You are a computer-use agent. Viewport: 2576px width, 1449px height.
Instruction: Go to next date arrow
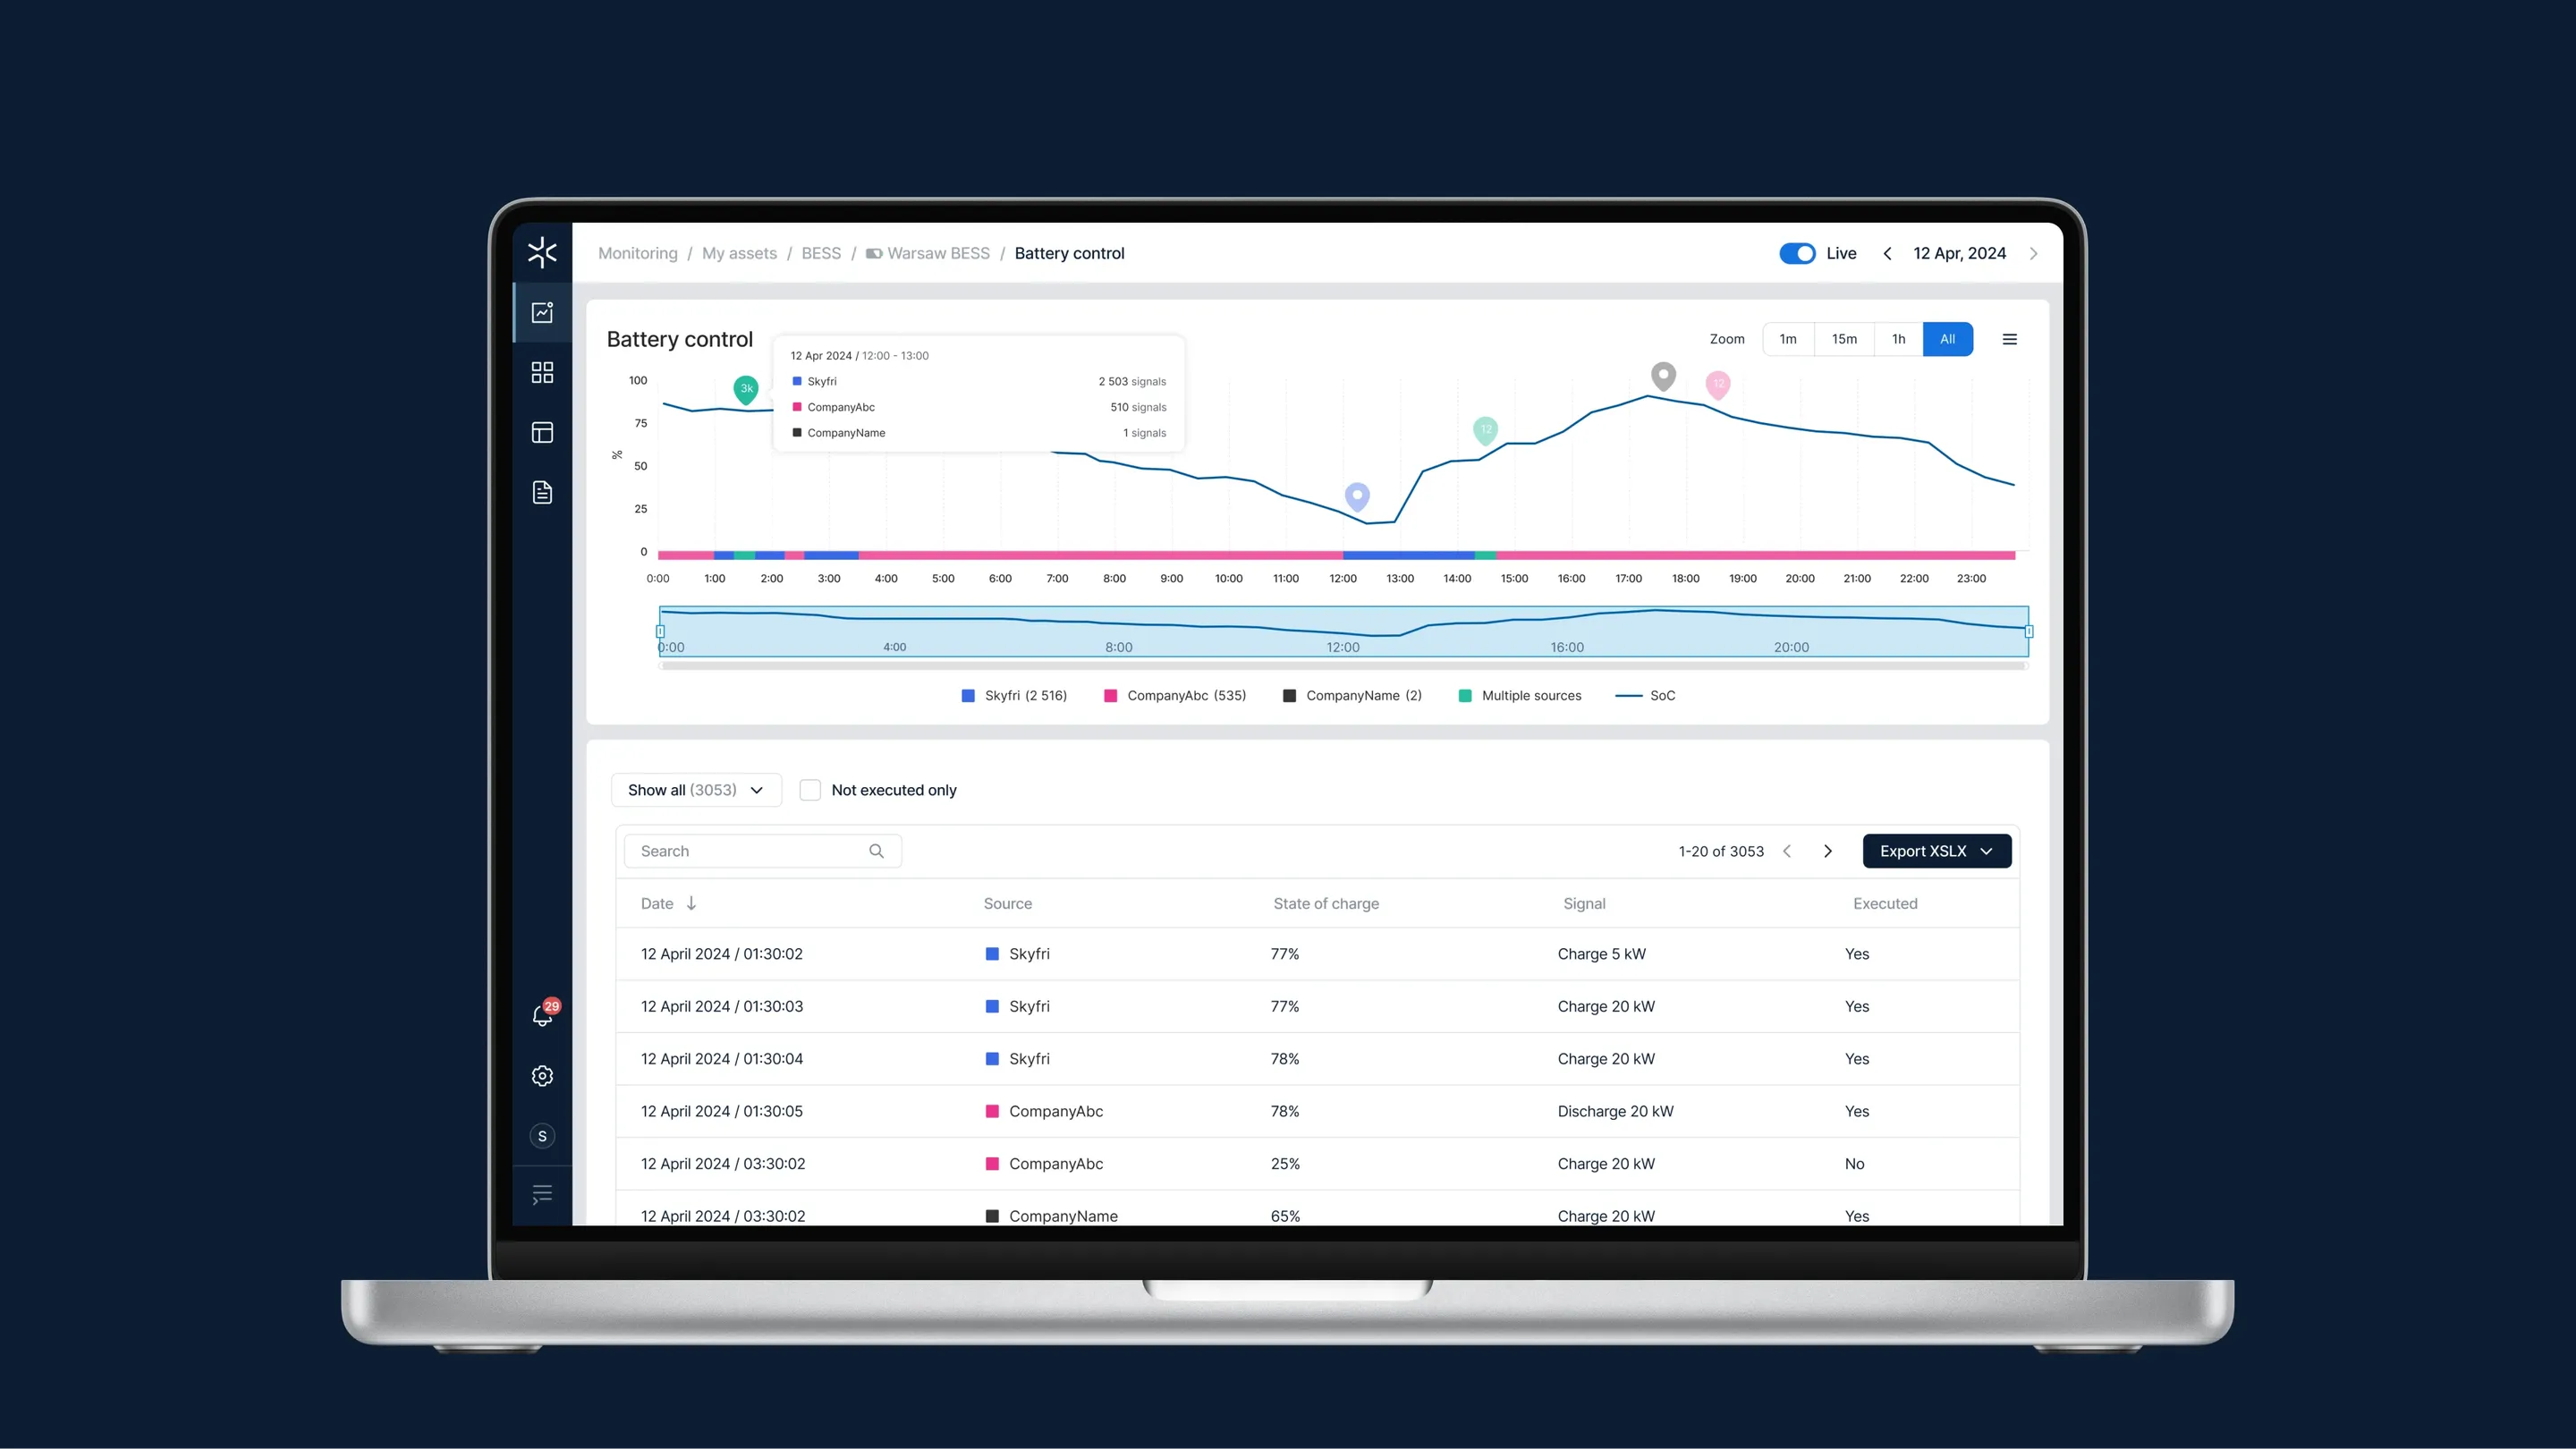[2033, 254]
